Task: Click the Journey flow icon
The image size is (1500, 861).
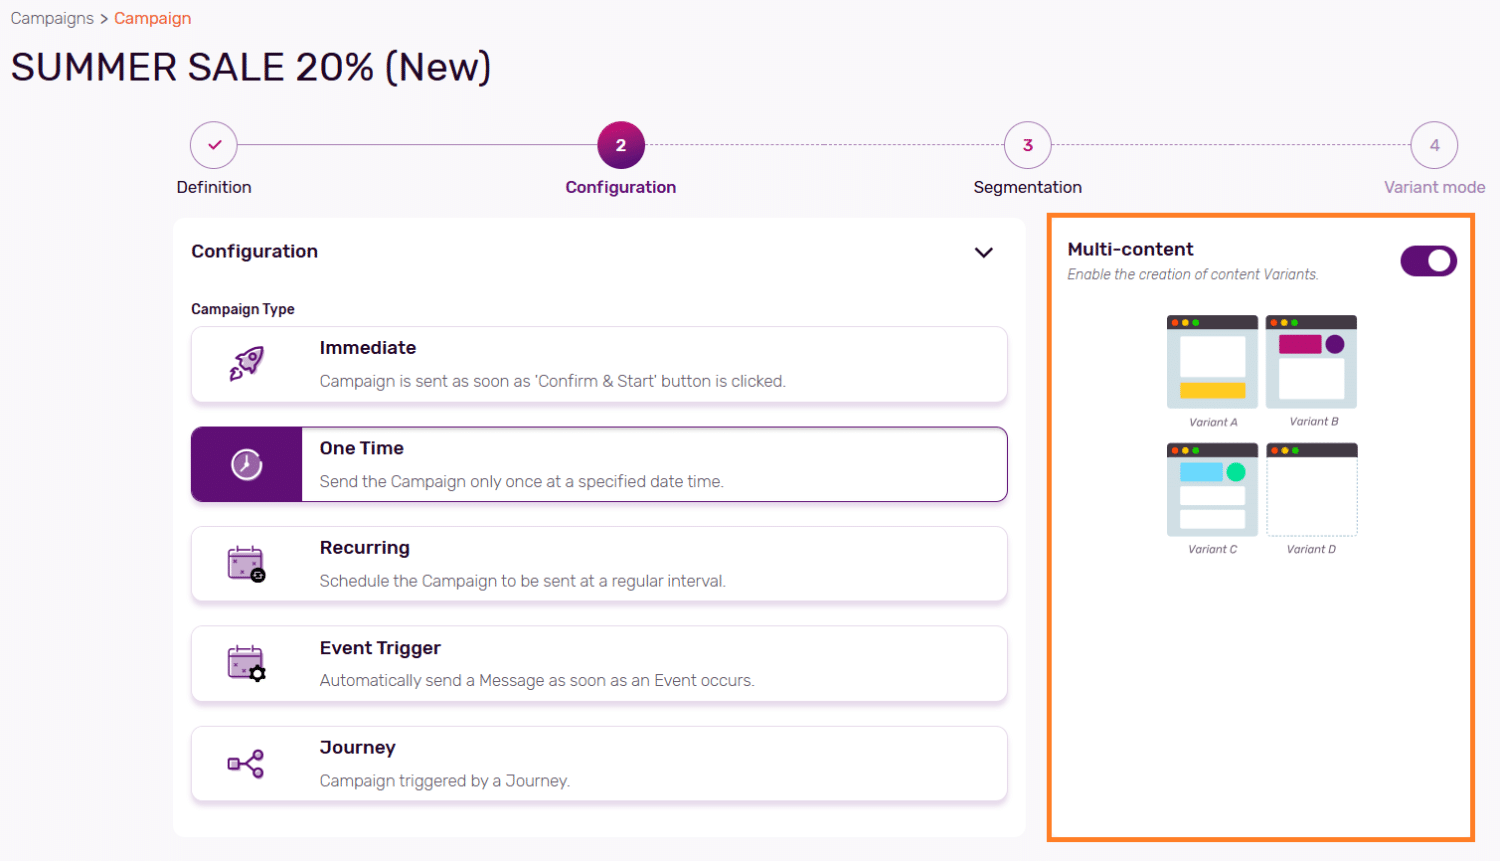Action: [x=246, y=764]
